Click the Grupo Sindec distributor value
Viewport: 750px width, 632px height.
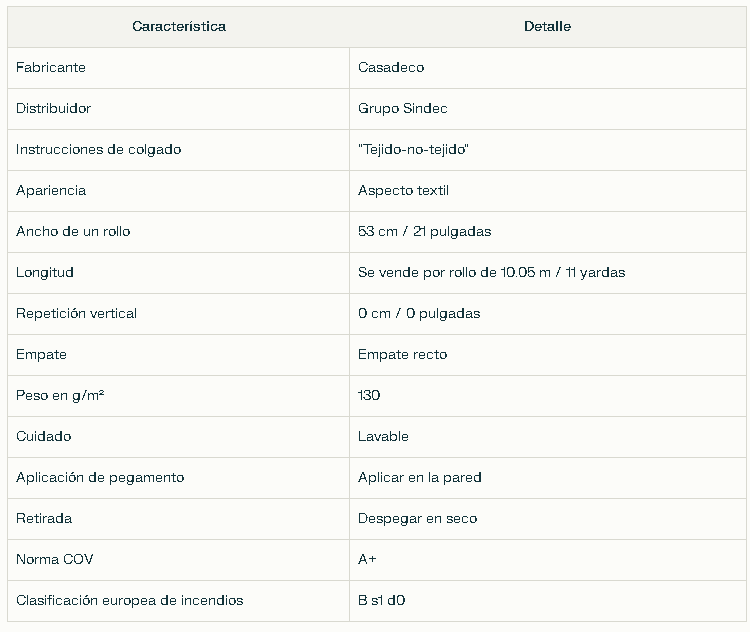click(402, 109)
